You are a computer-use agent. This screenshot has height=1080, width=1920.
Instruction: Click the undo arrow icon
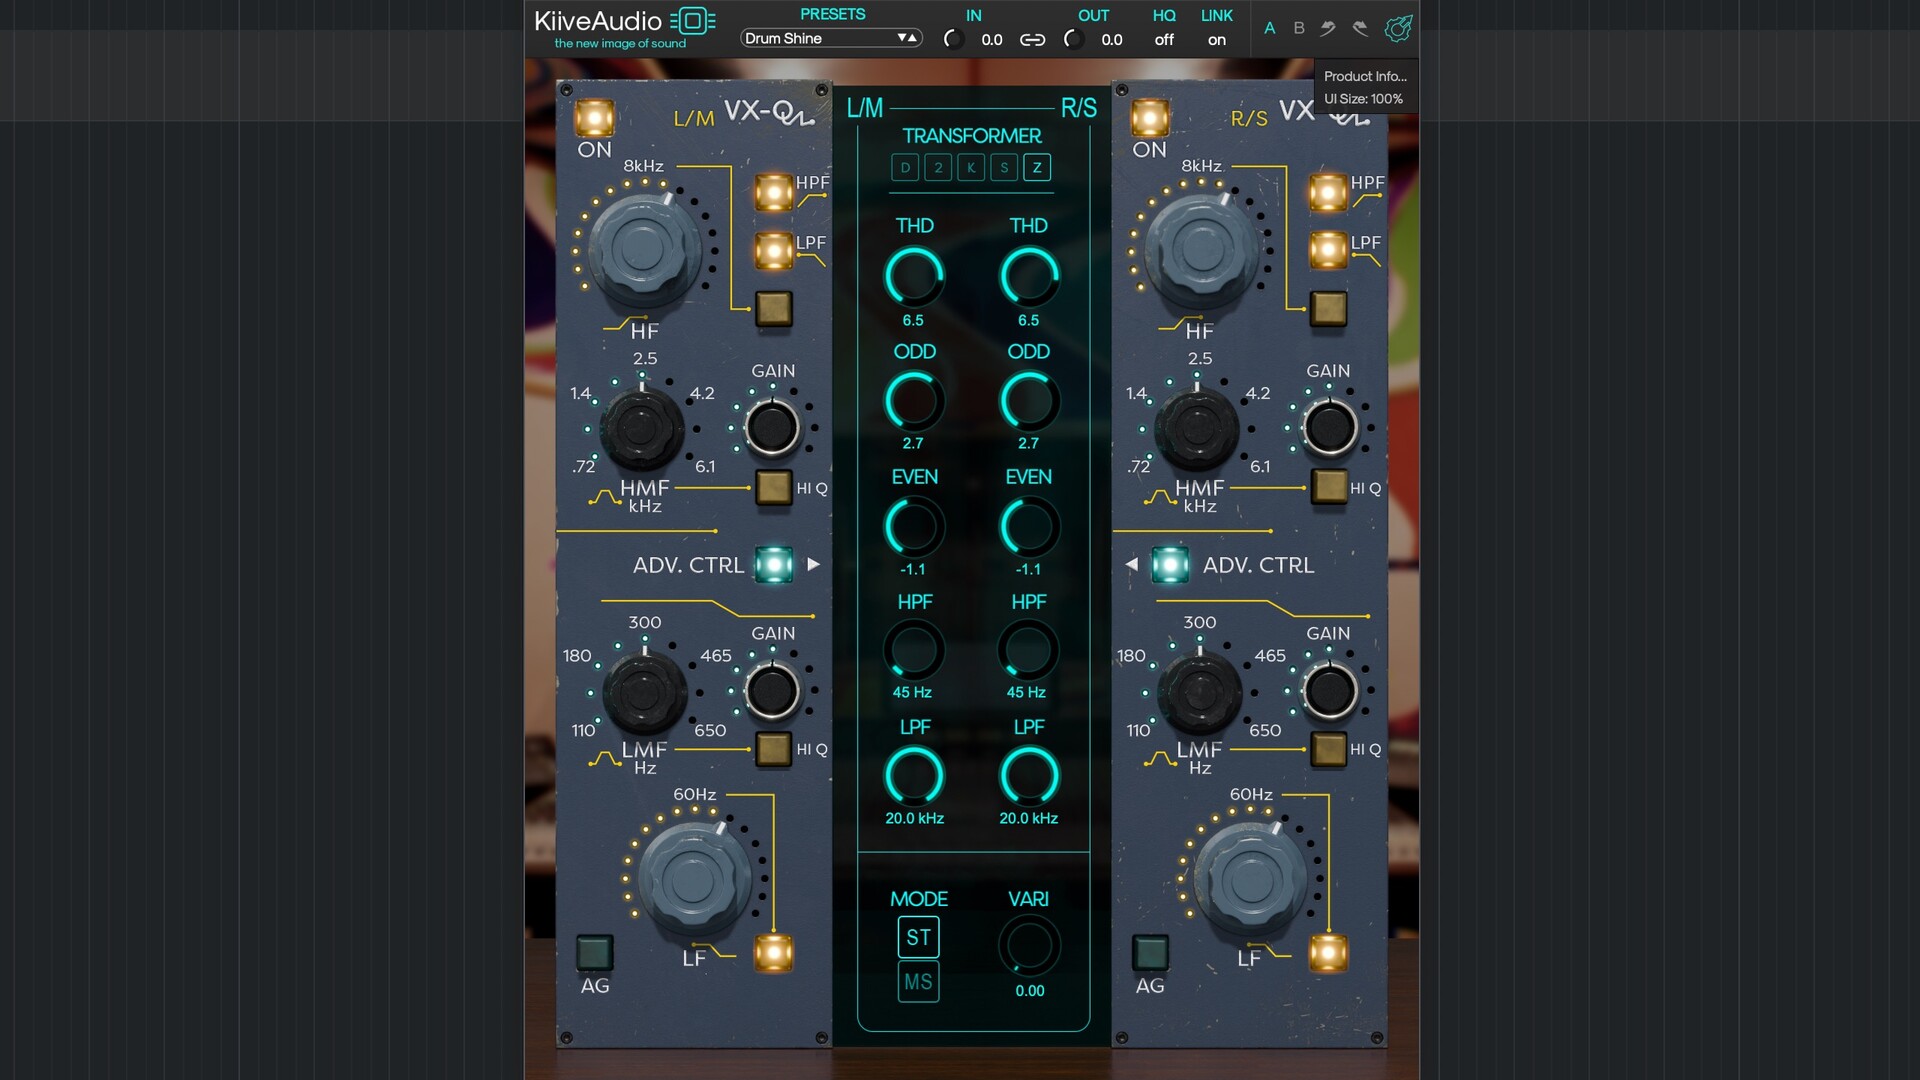[1328, 28]
